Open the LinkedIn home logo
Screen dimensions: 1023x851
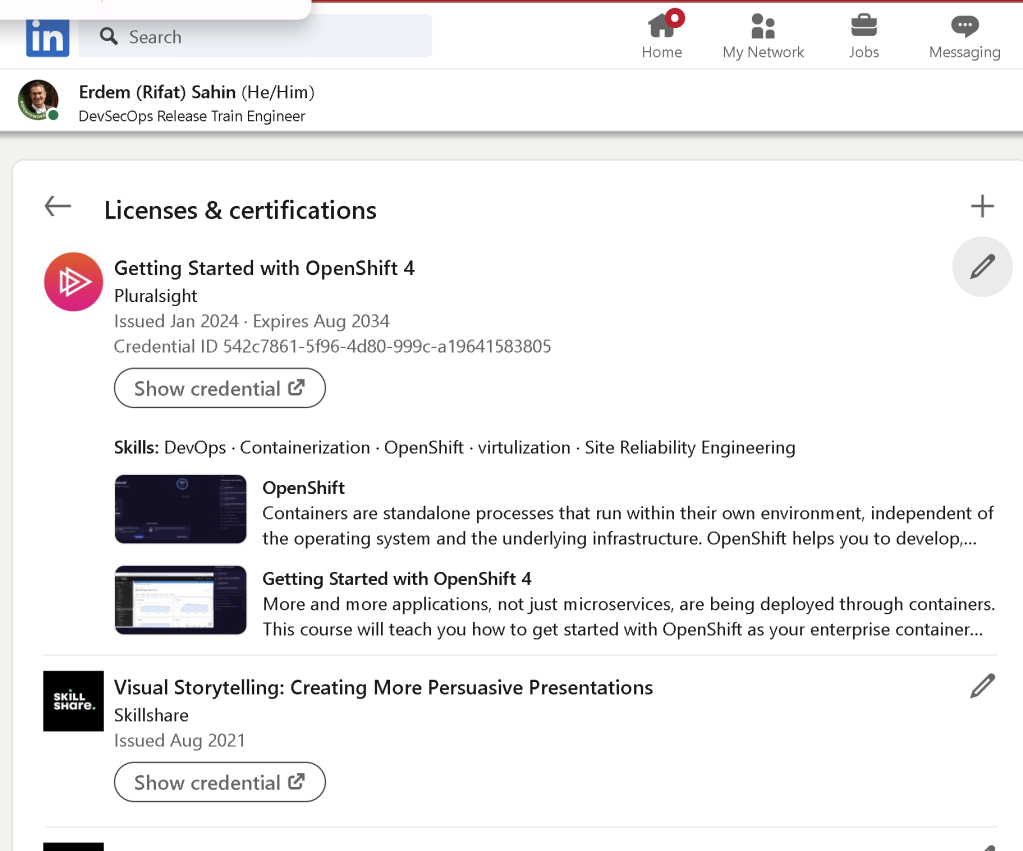coord(48,37)
